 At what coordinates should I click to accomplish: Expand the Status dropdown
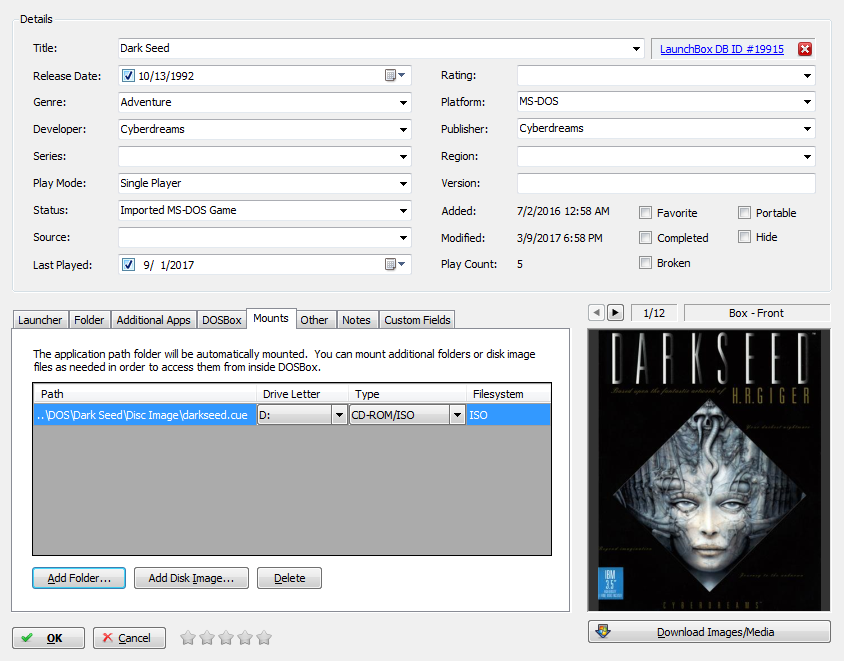click(403, 210)
